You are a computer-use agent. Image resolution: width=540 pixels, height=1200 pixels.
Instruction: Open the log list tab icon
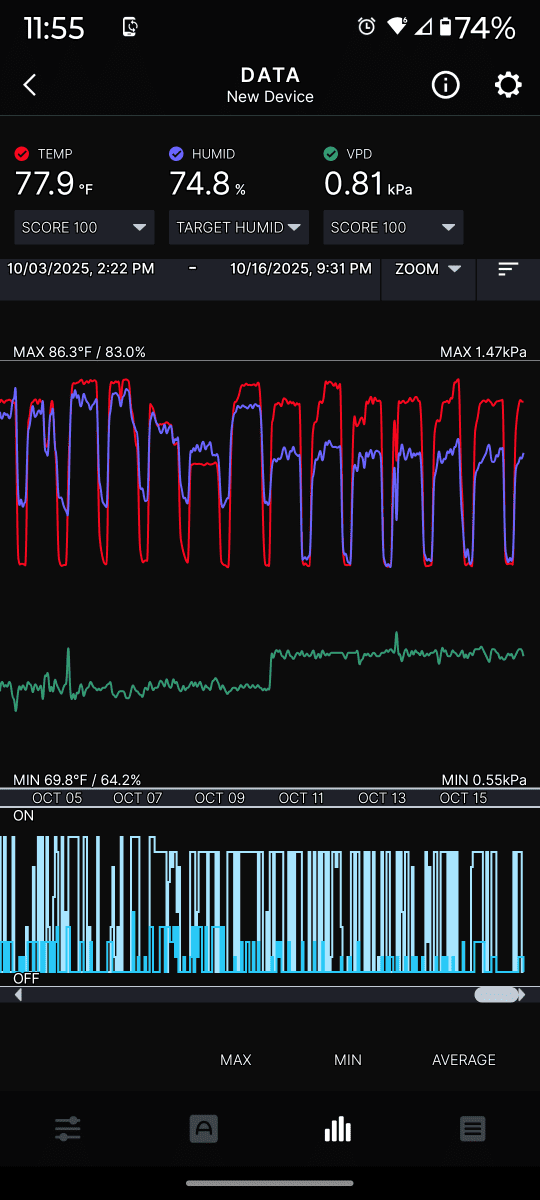pyautogui.click(x=473, y=1130)
